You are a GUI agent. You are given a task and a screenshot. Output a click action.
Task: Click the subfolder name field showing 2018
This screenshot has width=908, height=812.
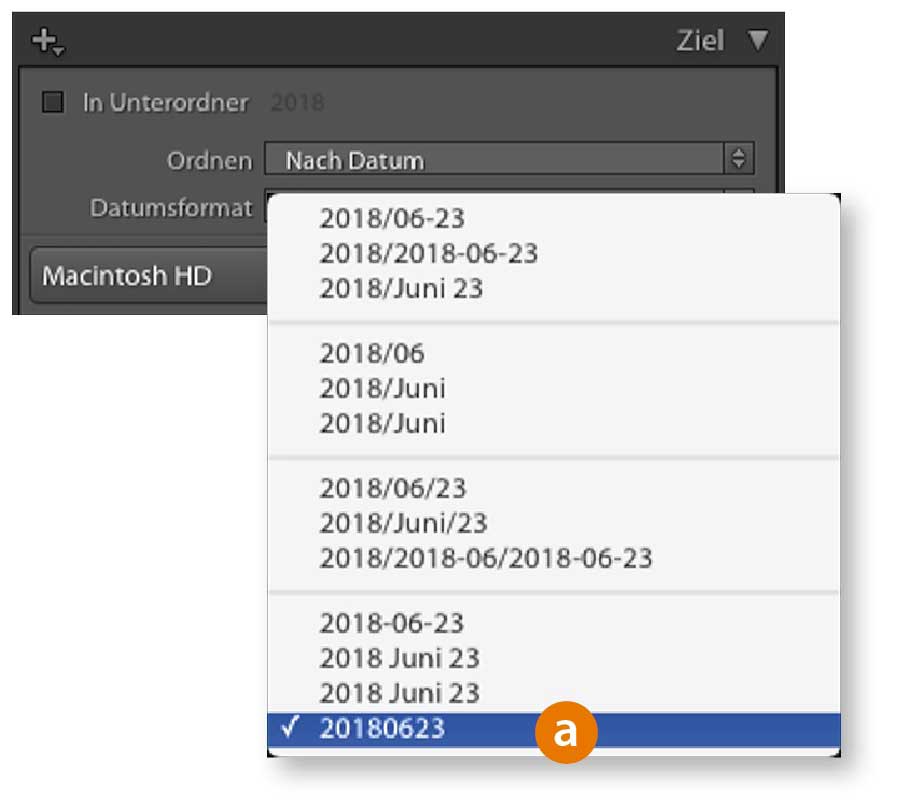tap(298, 102)
